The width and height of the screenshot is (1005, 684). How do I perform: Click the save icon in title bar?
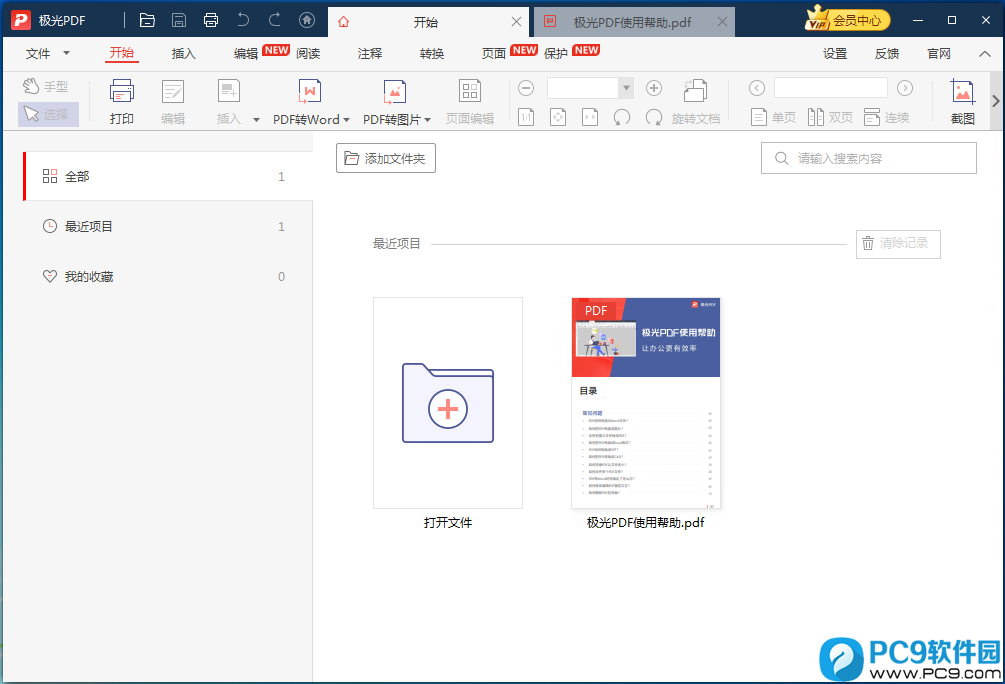(179, 21)
